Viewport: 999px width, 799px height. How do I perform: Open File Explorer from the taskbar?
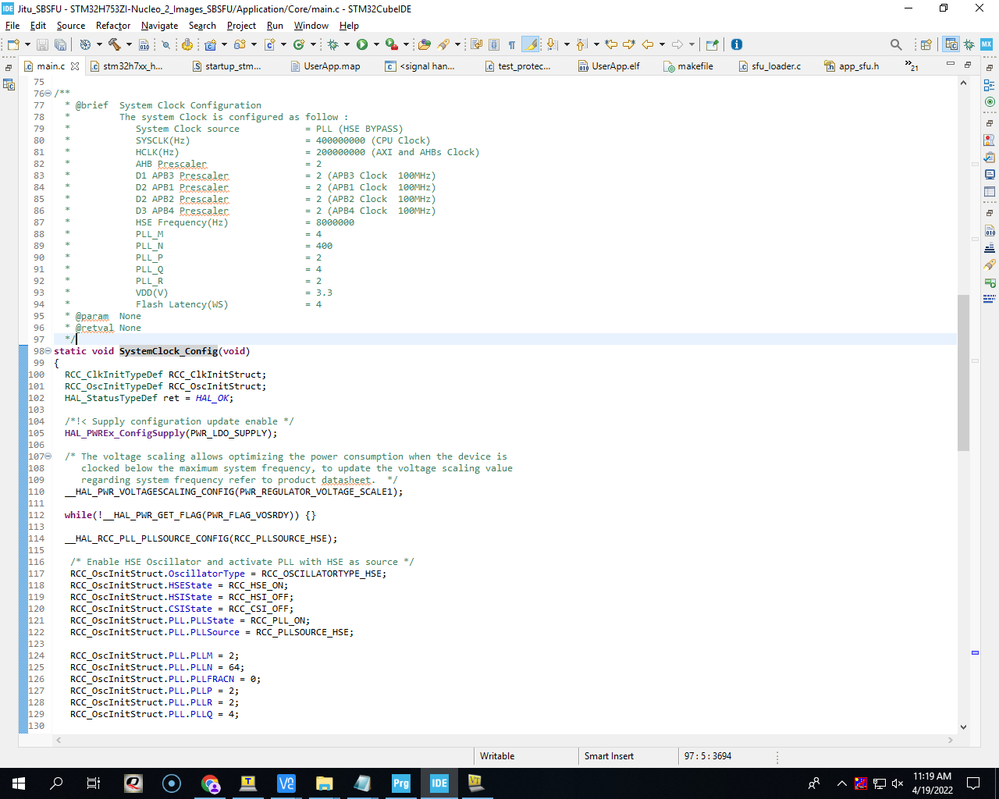pyautogui.click(x=324, y=783)
